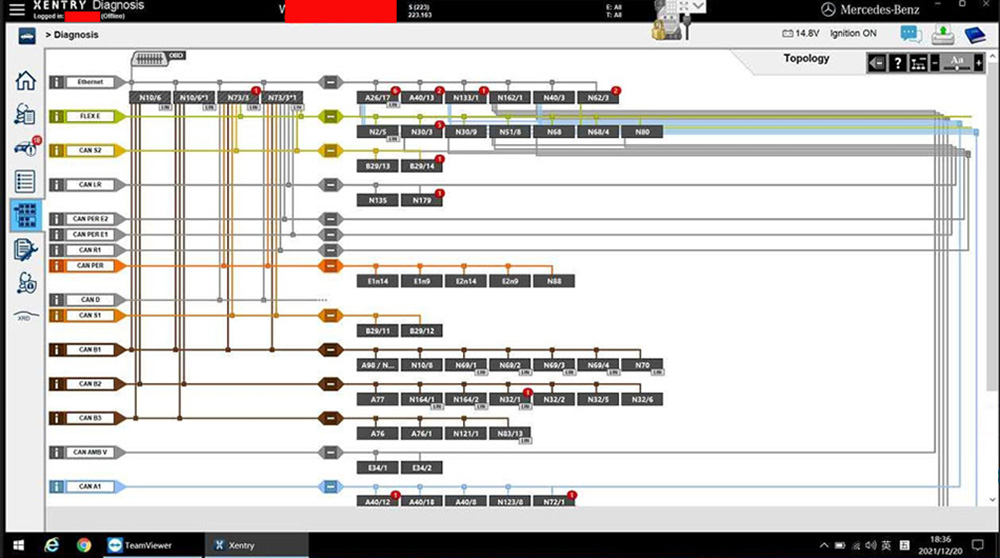
Task: Click the topology back arrow button
Action: 877,62
